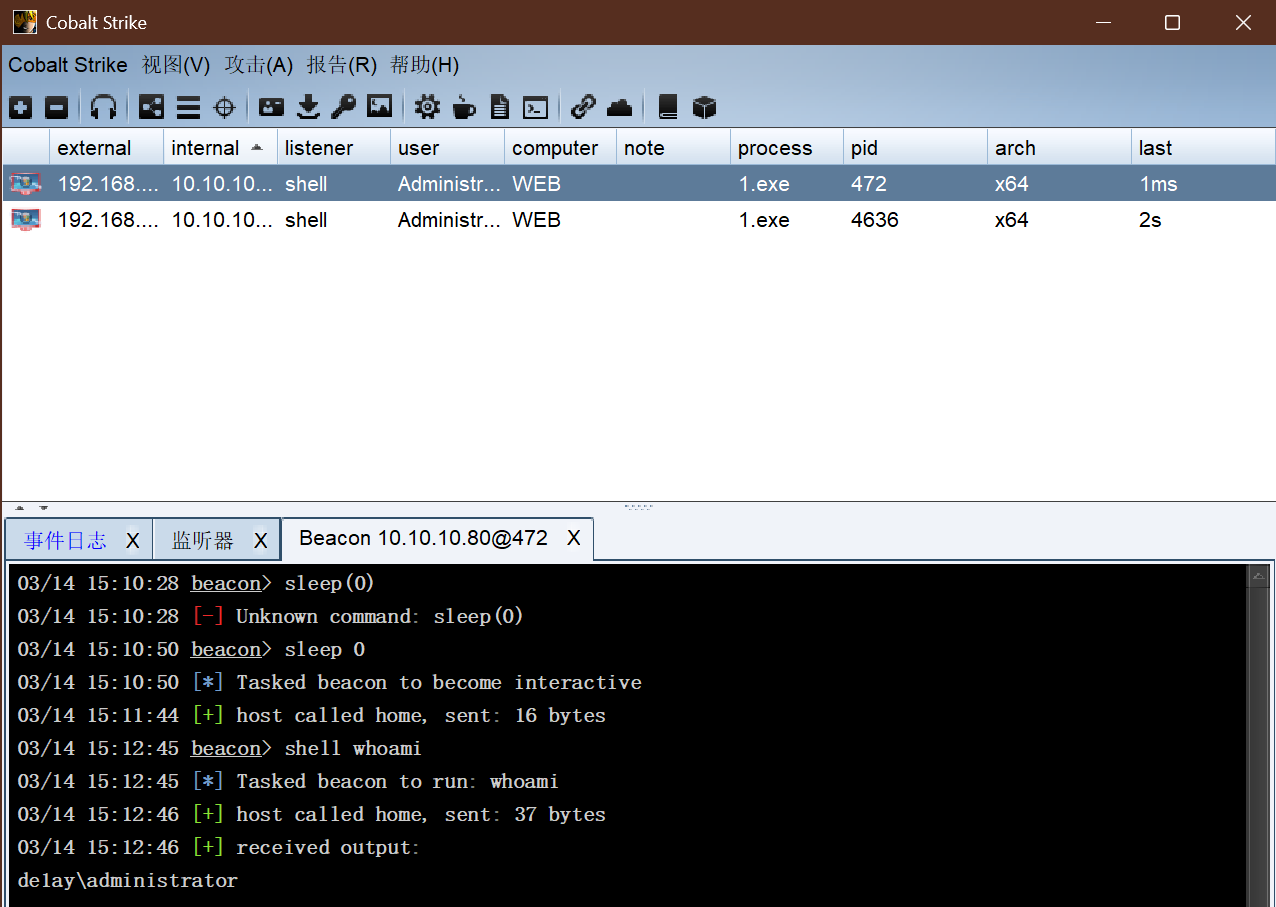Click the 'sent: 16 bytes' console line
The width and height of the screenshot is (1276, 907).
(x=311, y=715)
